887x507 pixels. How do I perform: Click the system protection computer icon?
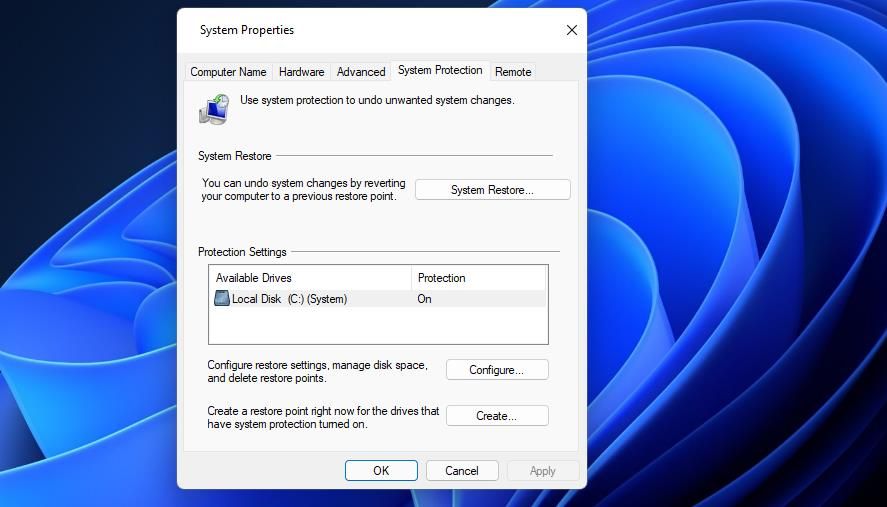point(214,109)
